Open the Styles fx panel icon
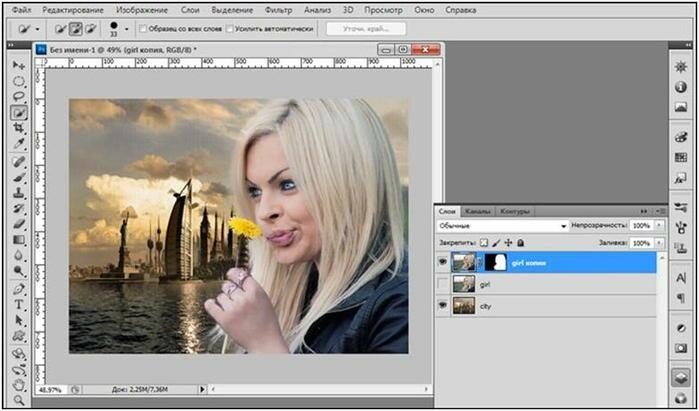 click(681, 178)
